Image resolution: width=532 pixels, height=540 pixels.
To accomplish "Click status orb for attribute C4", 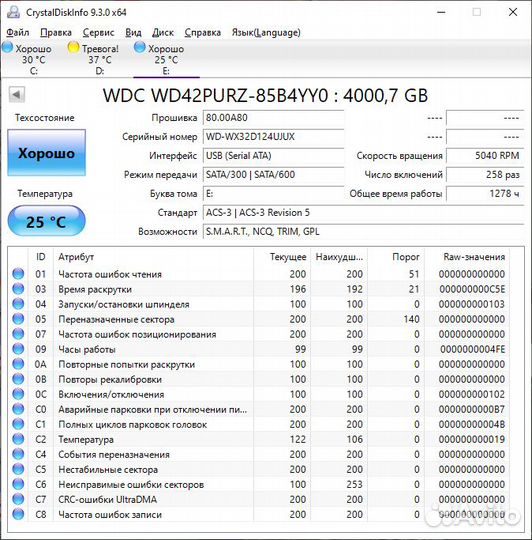I will click(x=18, y=454).
